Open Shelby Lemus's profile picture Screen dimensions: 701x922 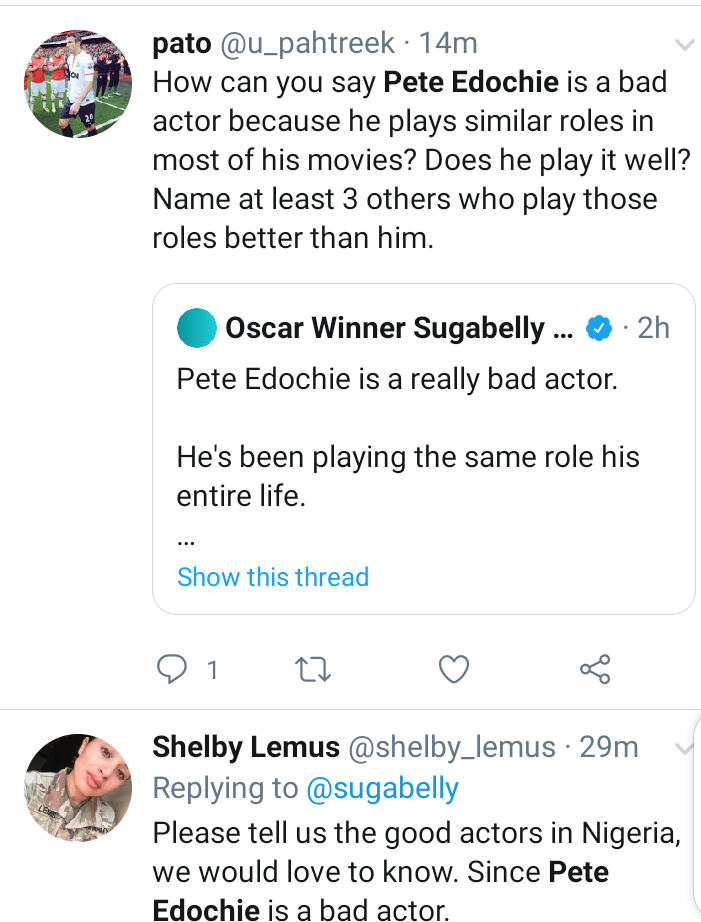pyautogui.click(x=78, y=788)
